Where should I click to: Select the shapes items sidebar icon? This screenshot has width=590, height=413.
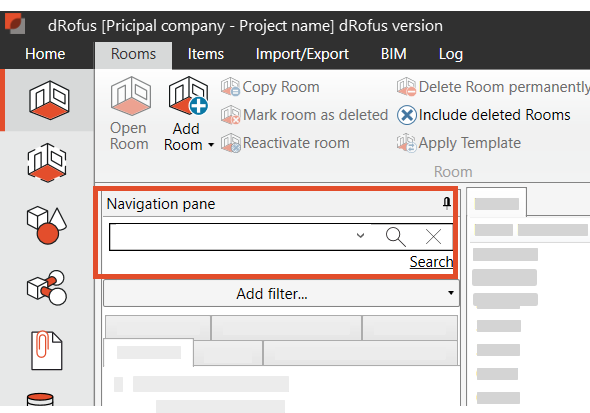[x=47, y=225]
